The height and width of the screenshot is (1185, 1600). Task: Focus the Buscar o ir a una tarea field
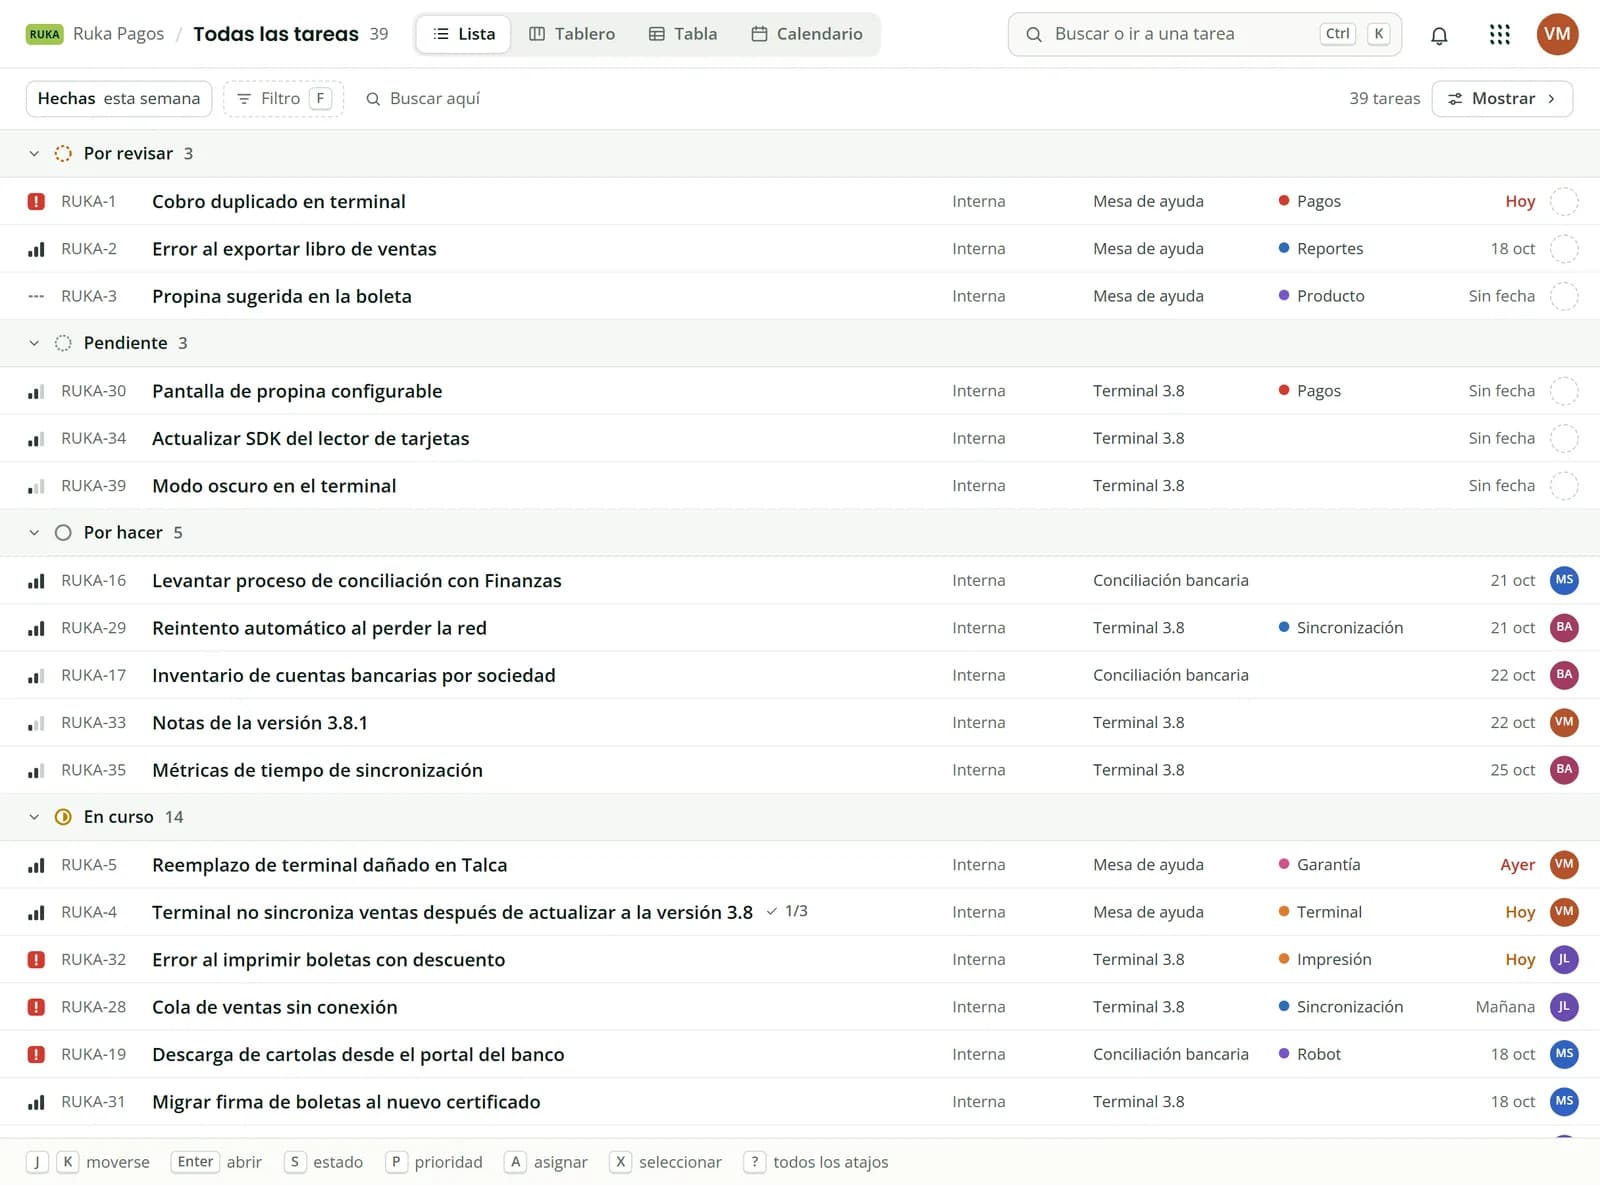[x=1204, y=34]
